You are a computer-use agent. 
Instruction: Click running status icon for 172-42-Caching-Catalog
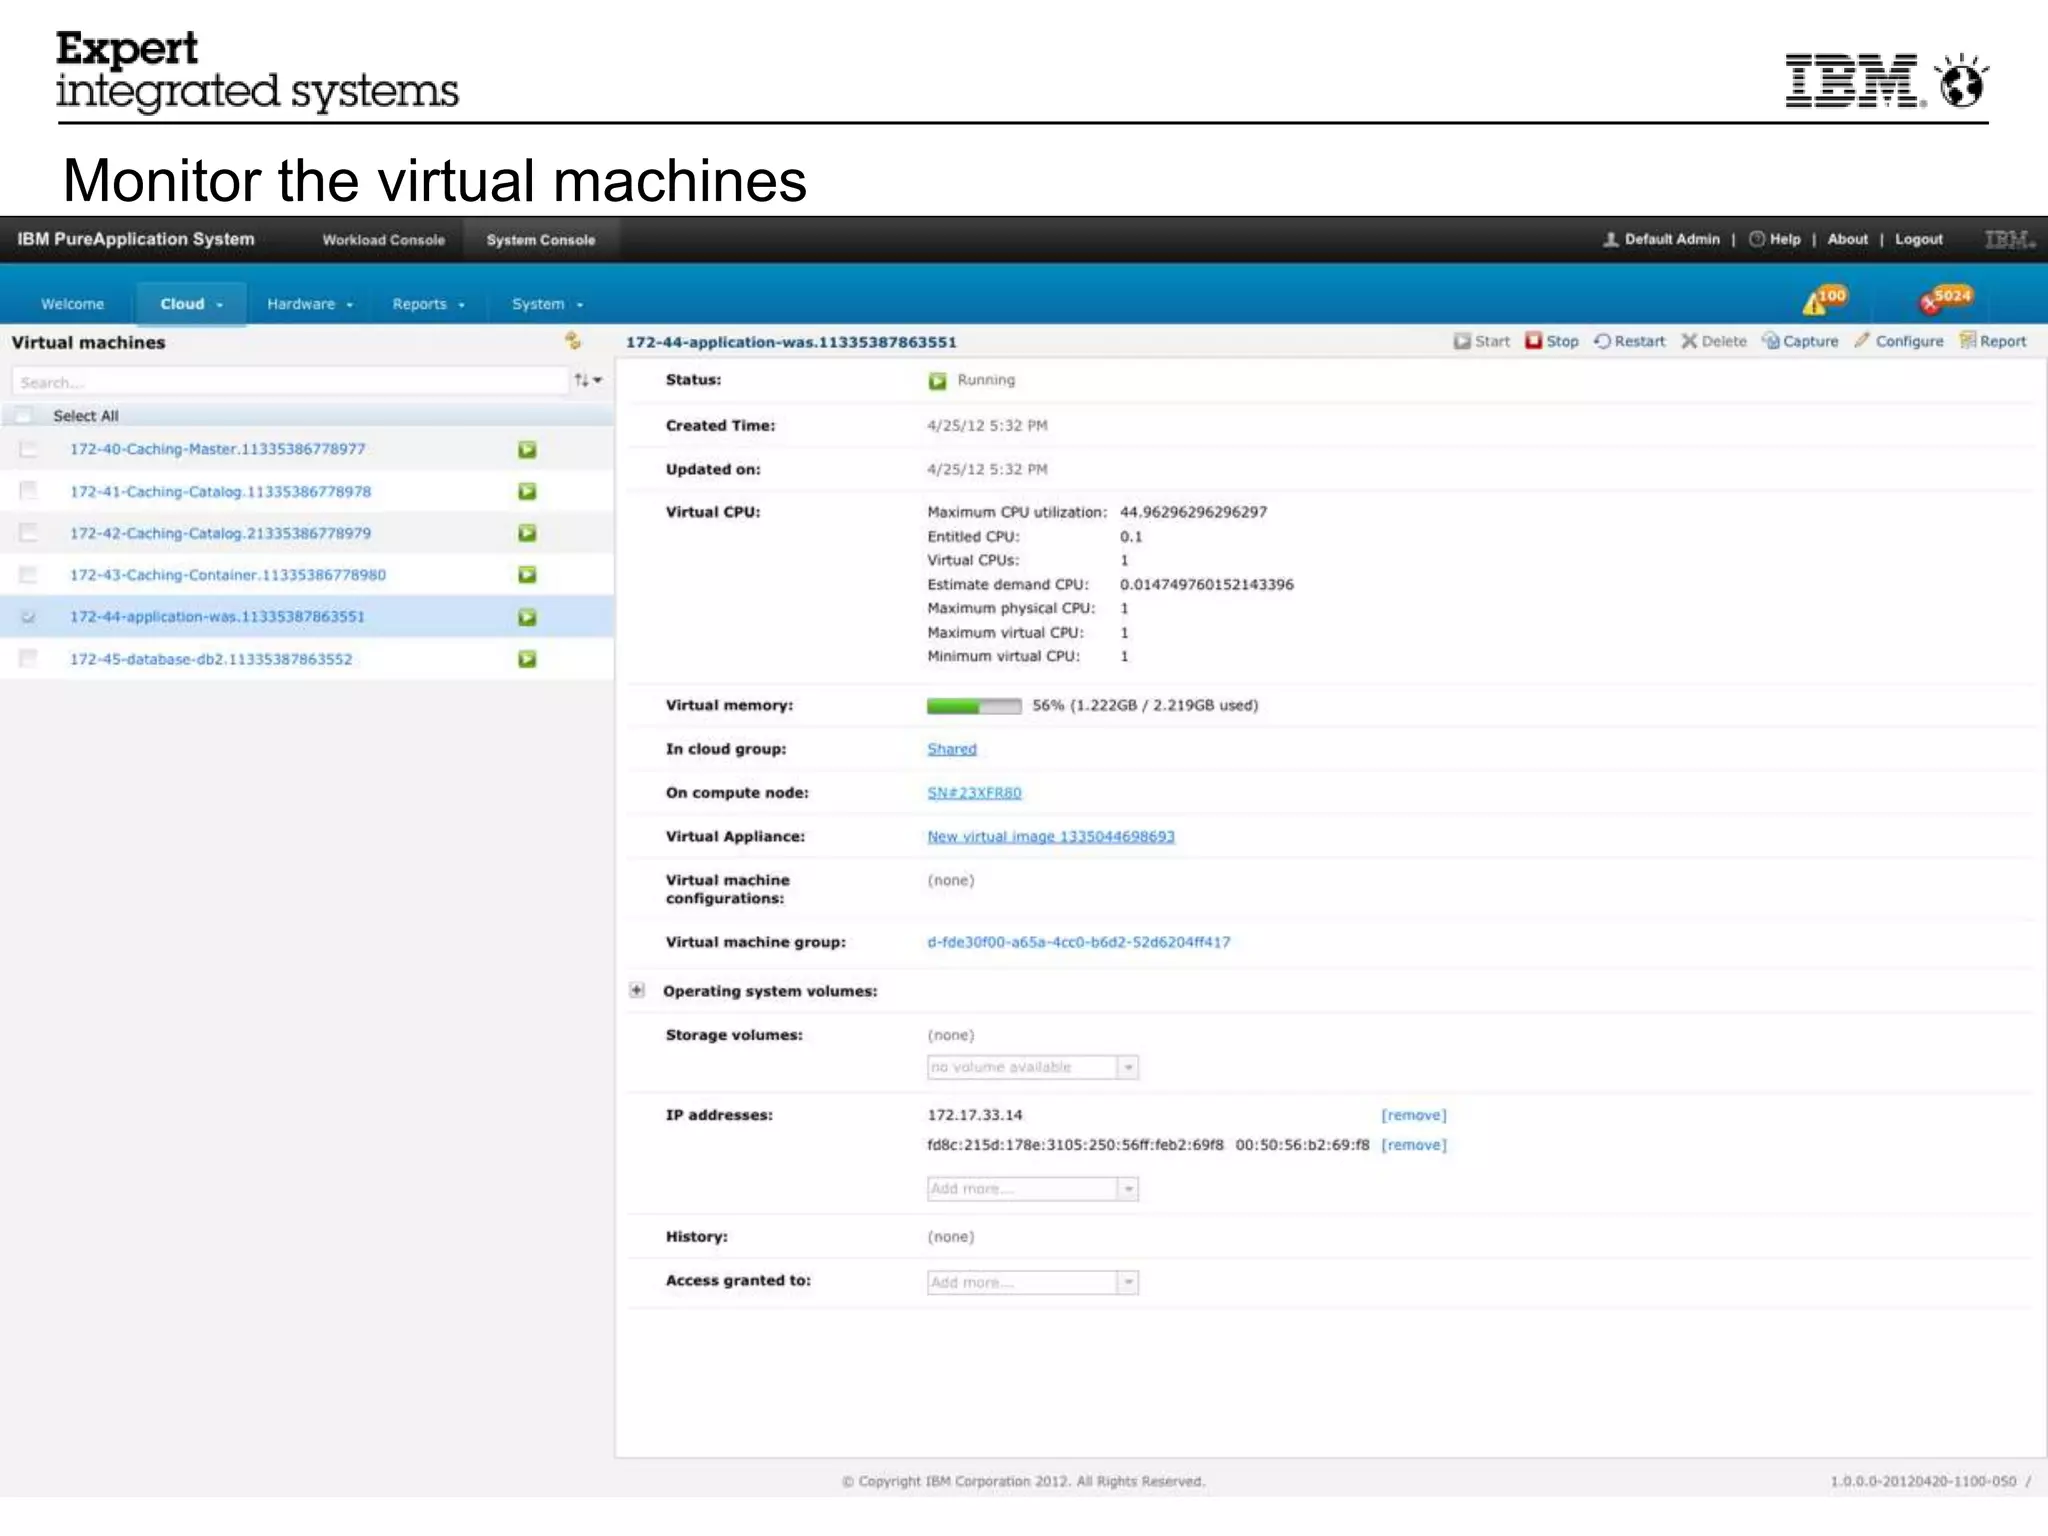pyautogui.click(x=527, y=533)
